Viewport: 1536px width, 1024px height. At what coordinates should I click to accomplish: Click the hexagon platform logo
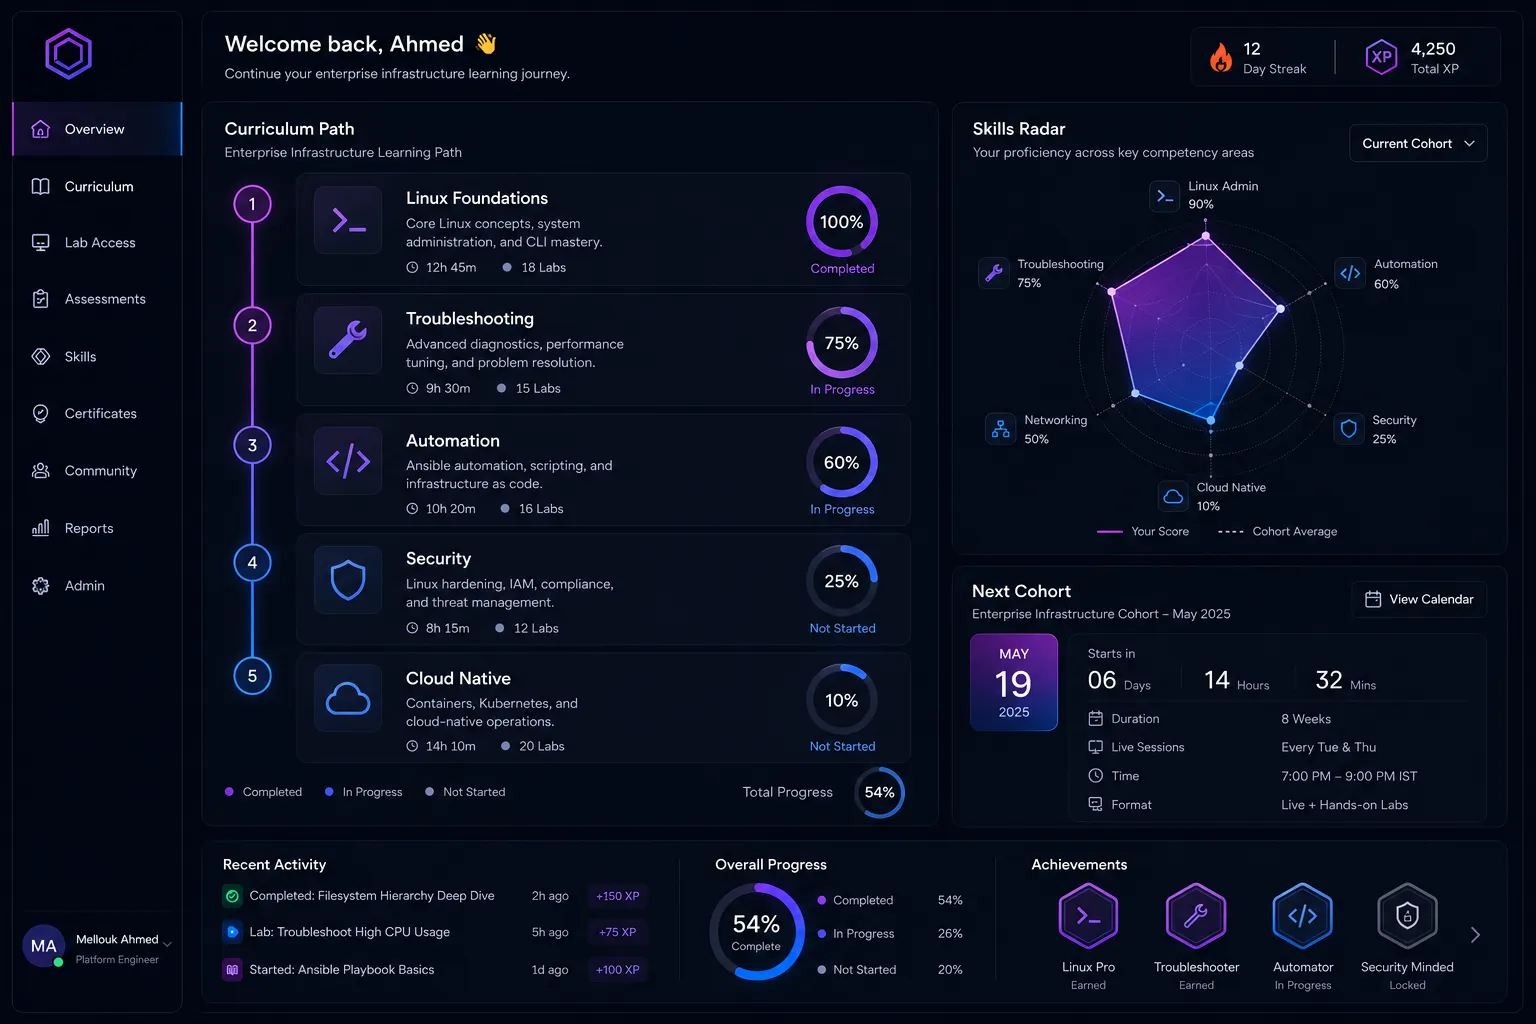pos(68,54)
